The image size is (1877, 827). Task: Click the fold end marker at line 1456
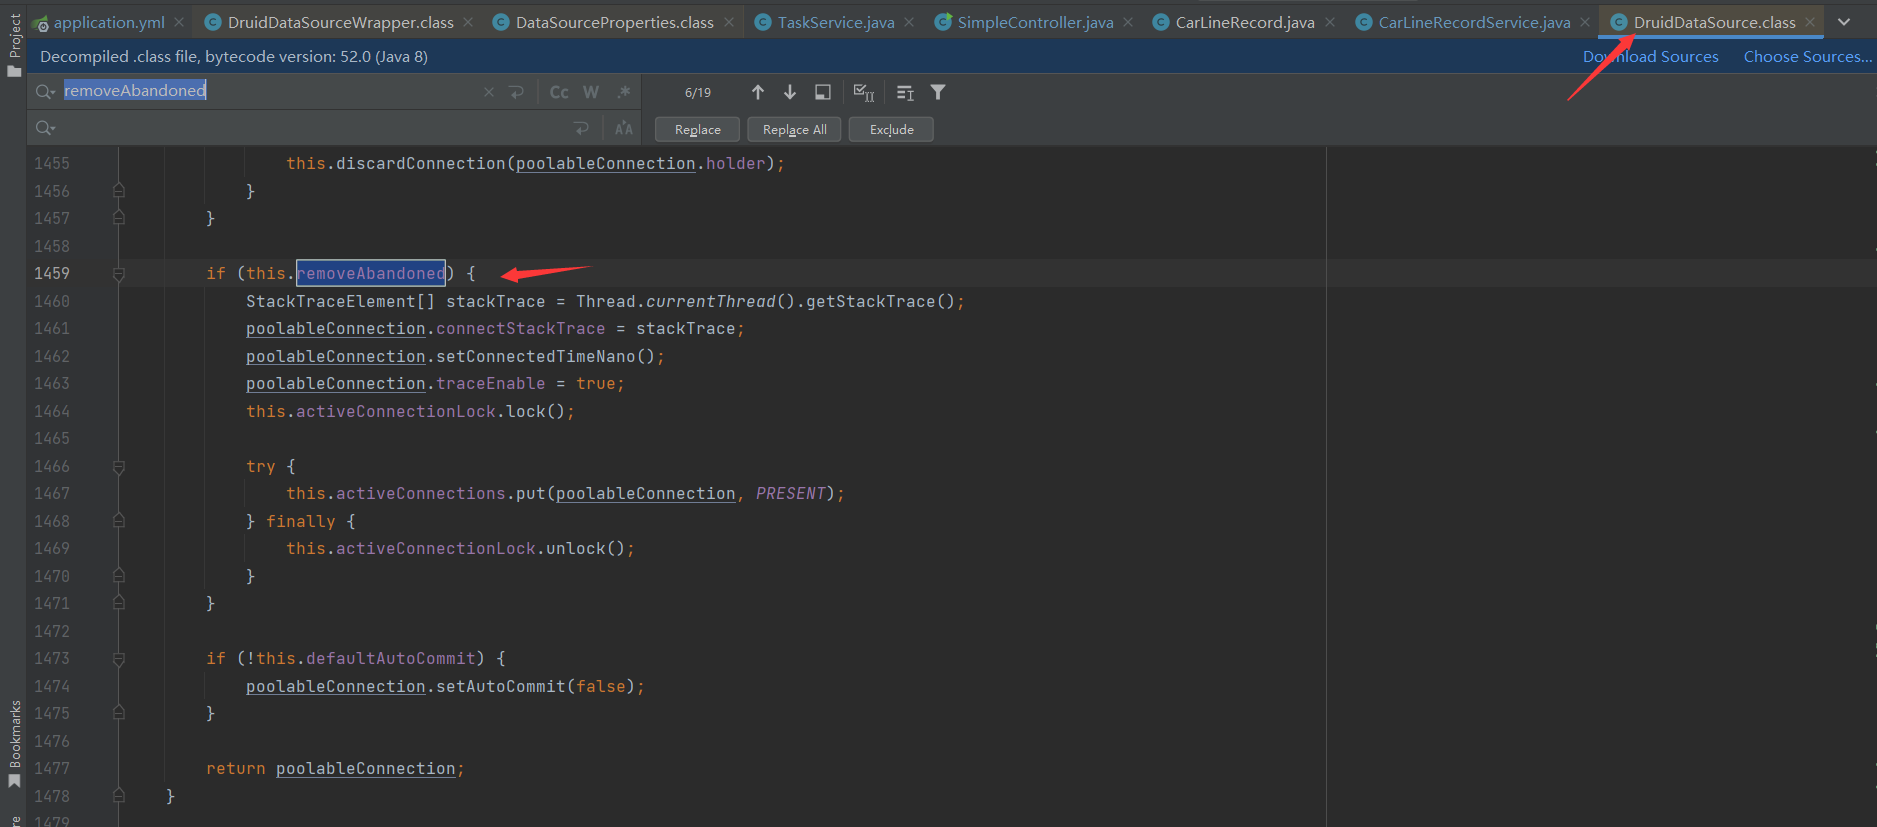pyautogui.click(x=119, y=191)
